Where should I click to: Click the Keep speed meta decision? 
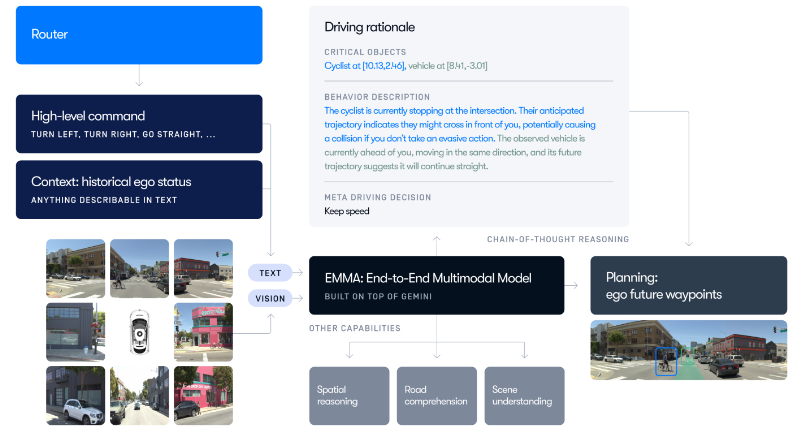(346, 211)
